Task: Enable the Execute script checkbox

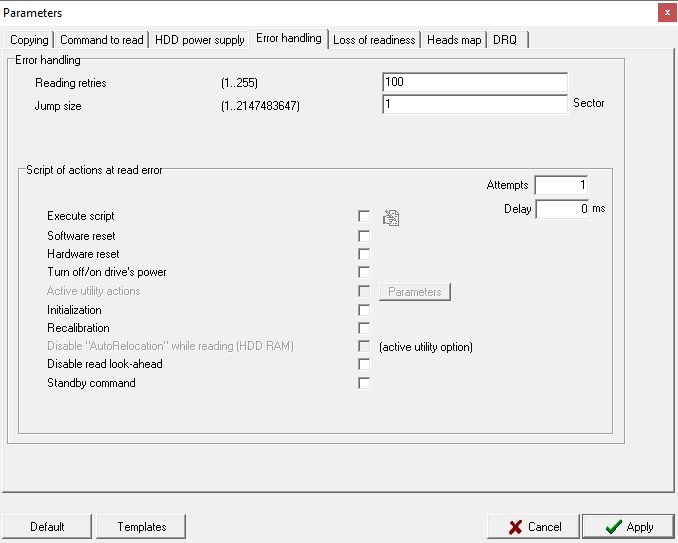Action: [364, 217]
